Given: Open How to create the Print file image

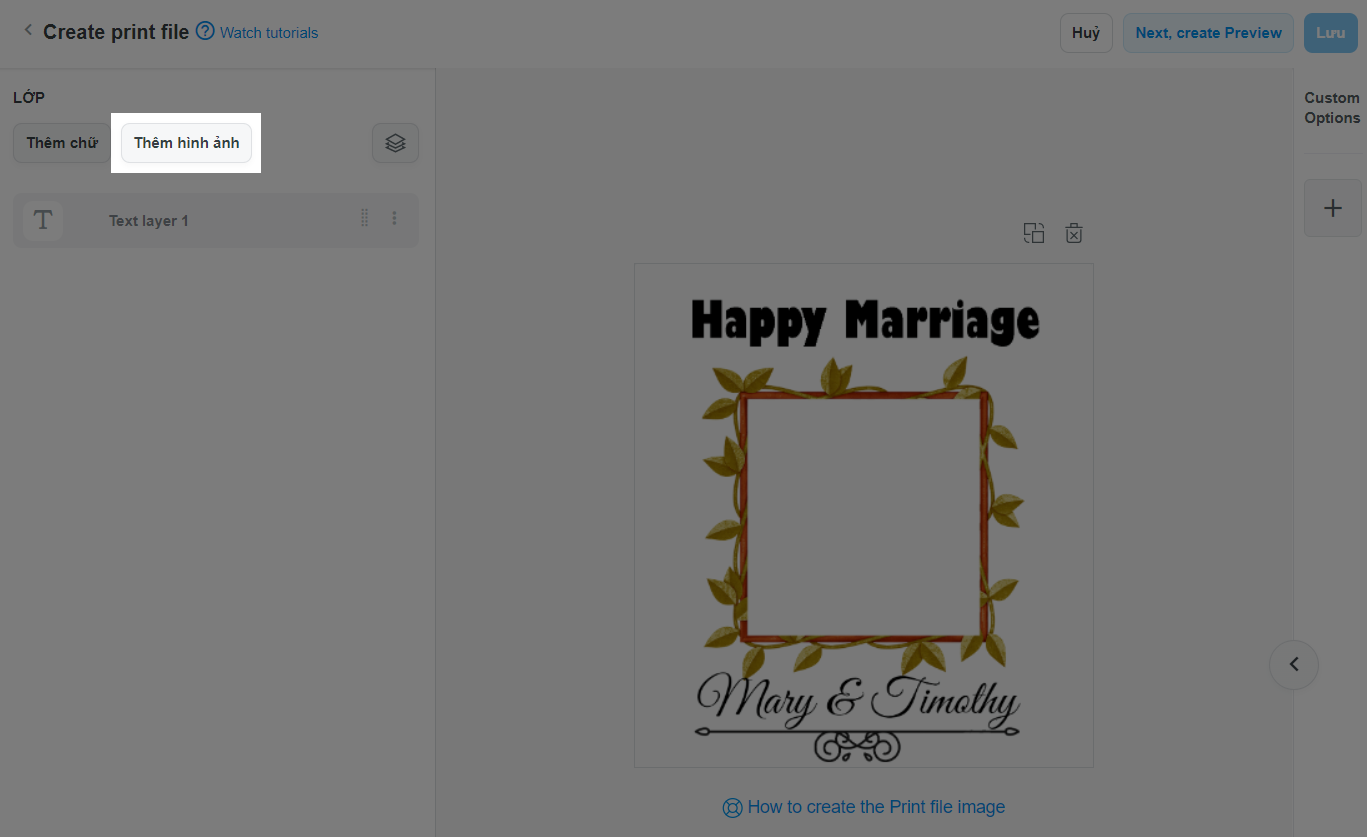Looking at the screenshot, I should (x=876, y=807).
